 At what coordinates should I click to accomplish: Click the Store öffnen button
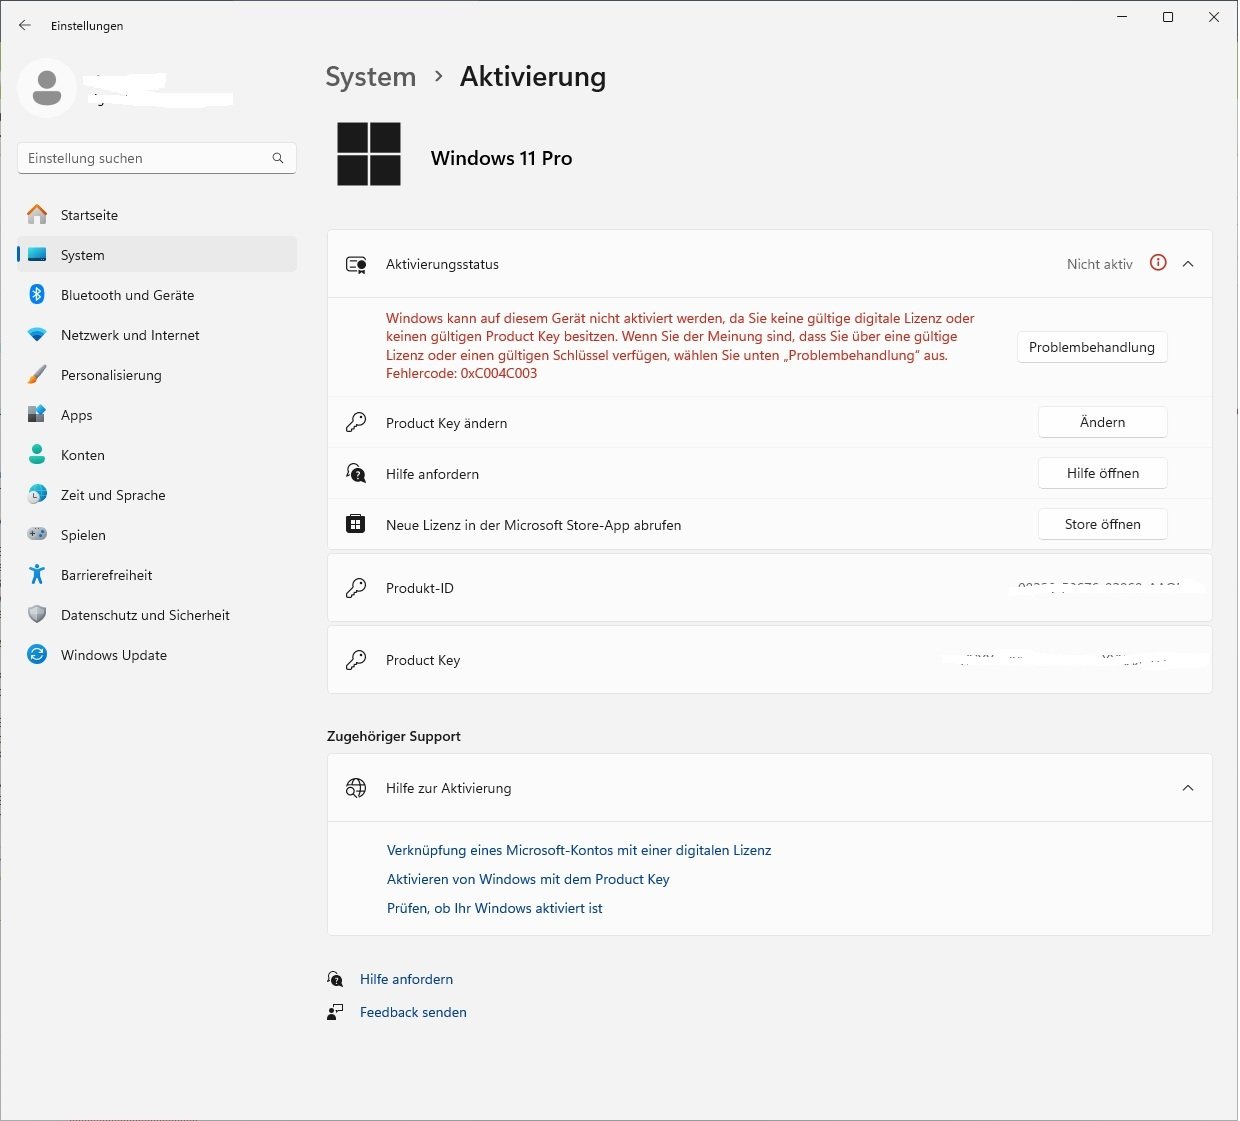coord(1102,524)
